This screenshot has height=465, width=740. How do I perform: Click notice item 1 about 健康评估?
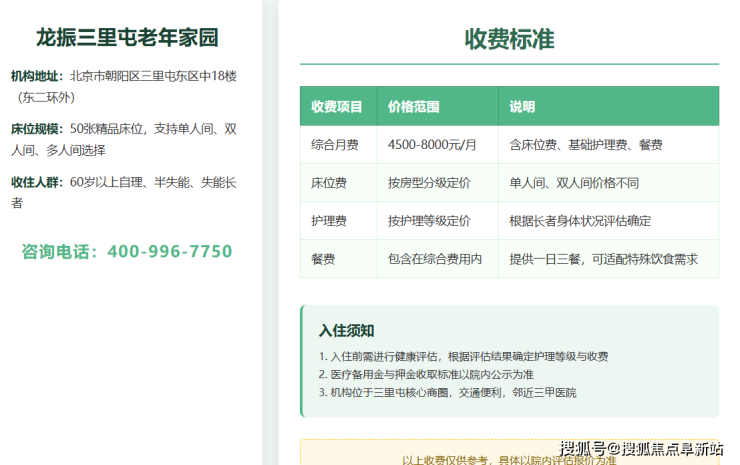[463, 356]
